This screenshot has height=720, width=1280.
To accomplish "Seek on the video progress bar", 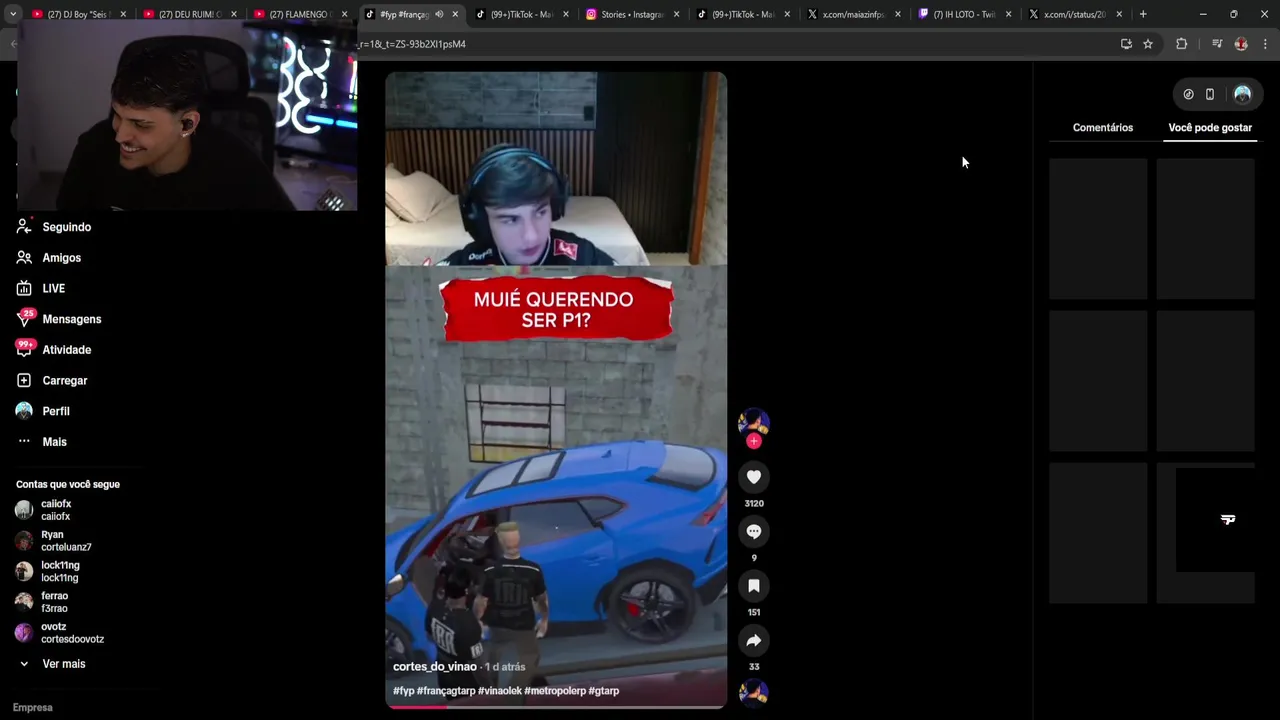I will (x=556, y=706).
